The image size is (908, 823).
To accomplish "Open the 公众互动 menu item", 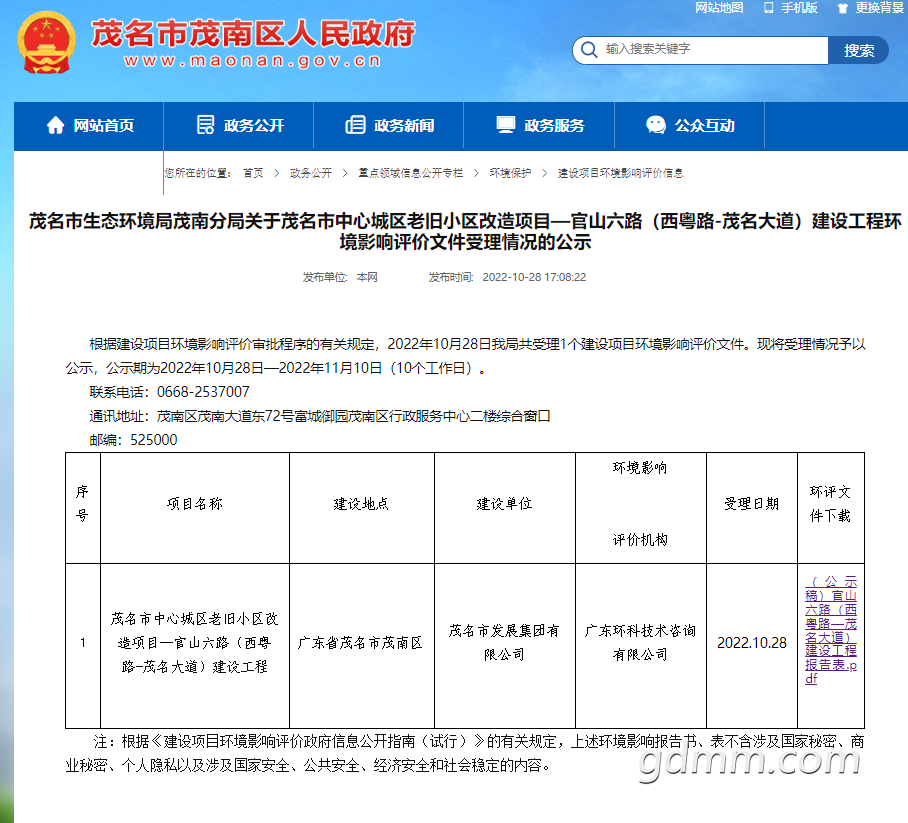I will pos(689,126).
